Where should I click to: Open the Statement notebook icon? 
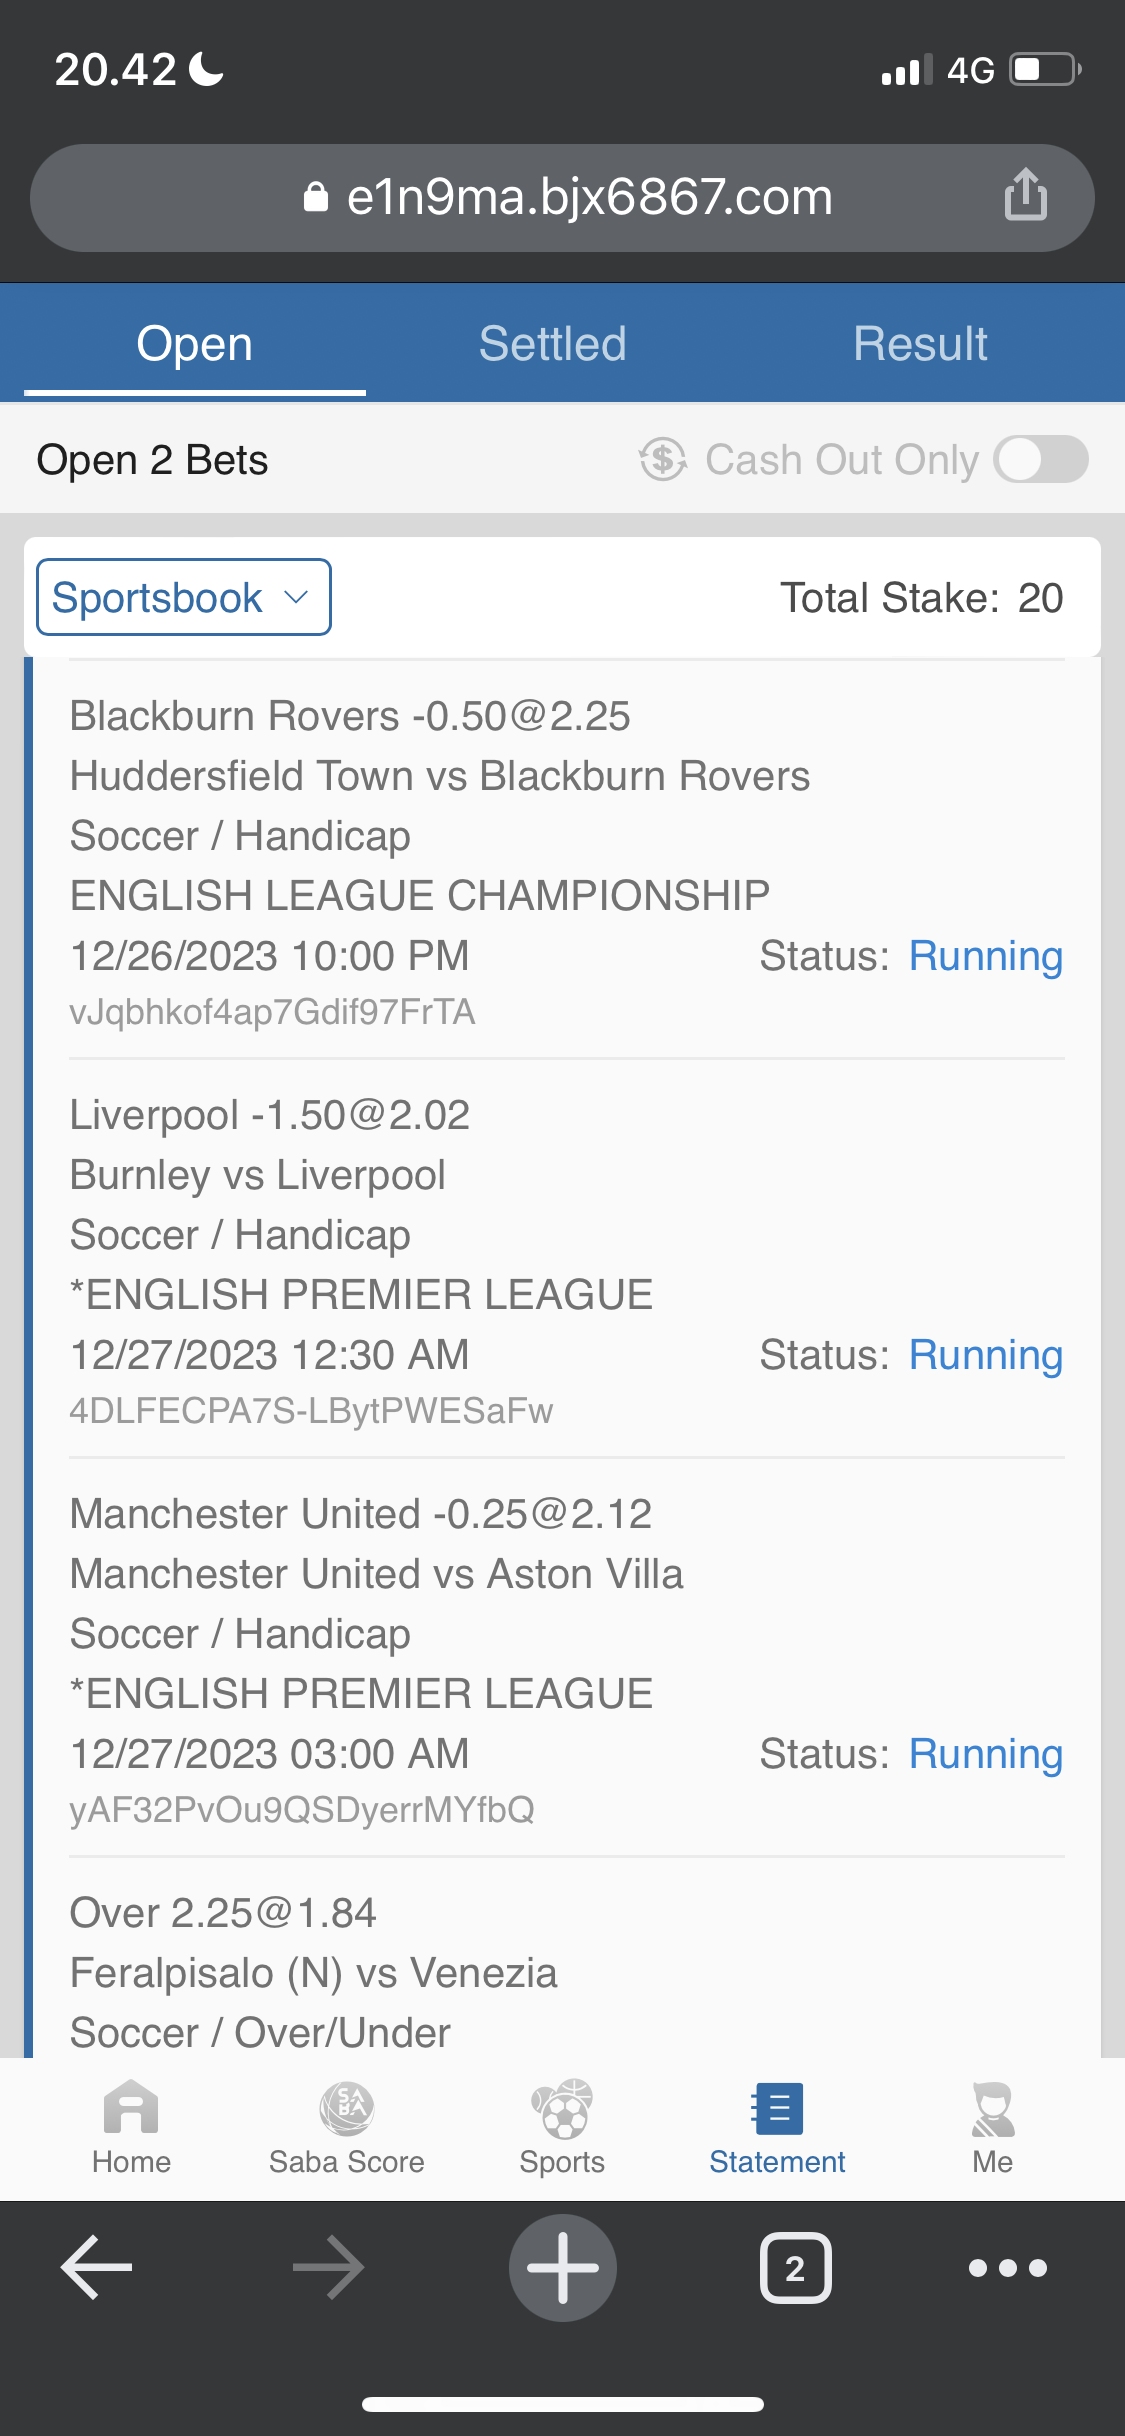click(777, 2107)
